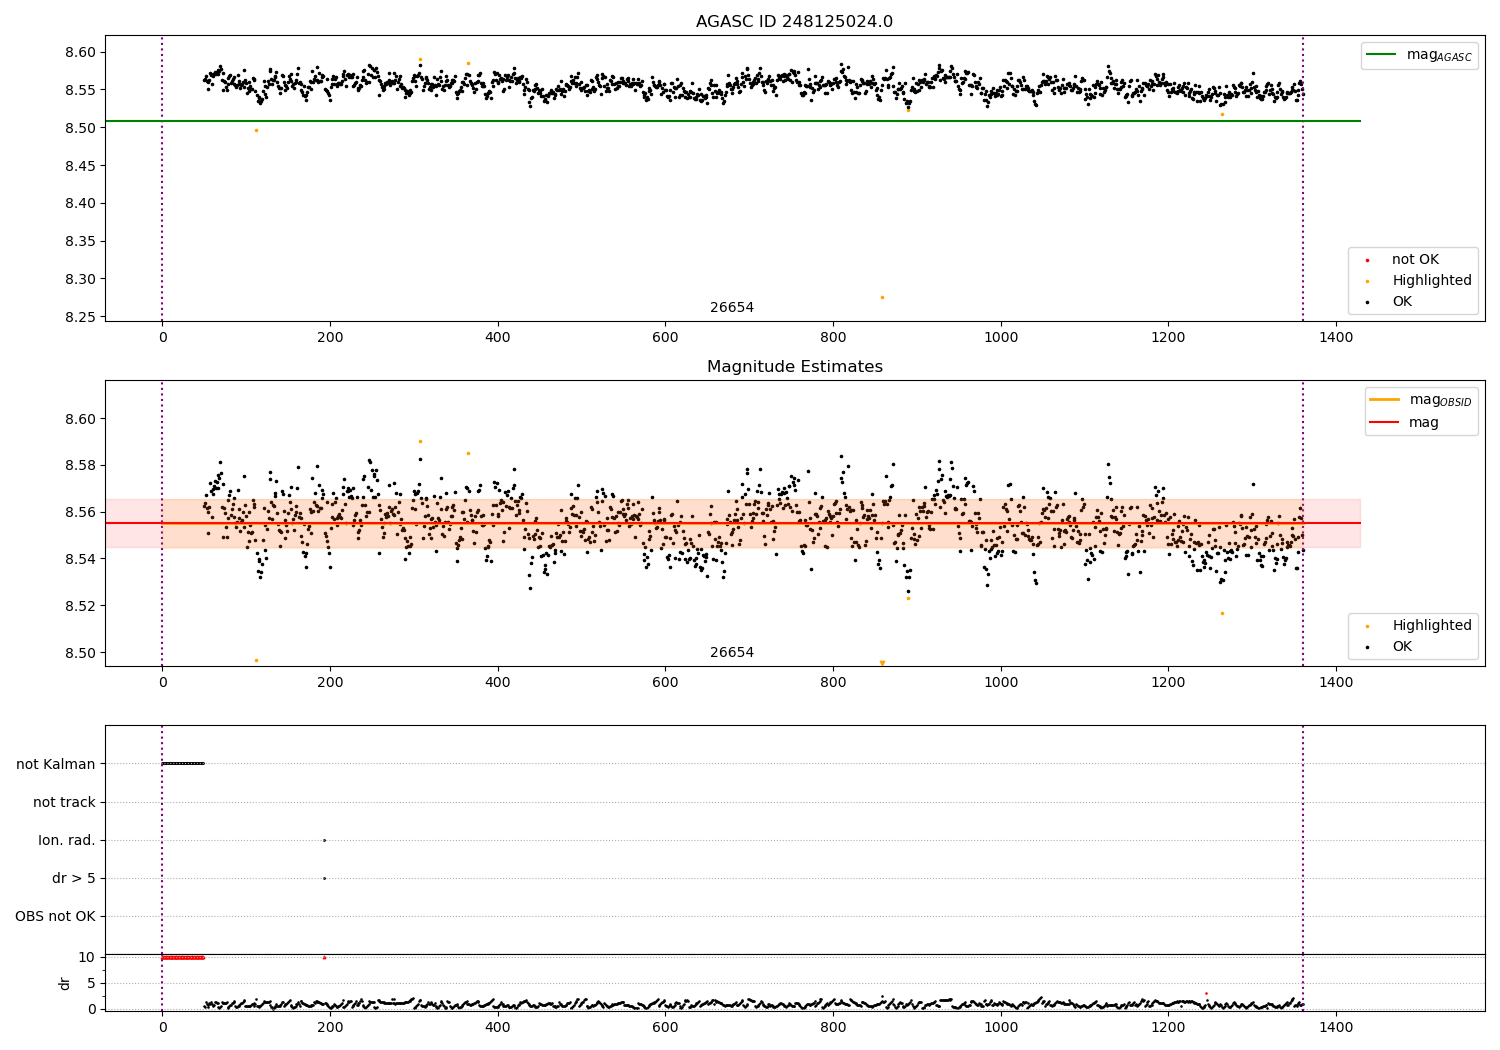This screenshot has height=1050, width=1500.
Task: Click the red mag line in Magnitude Estimates plot
Action: (x=732, y=523)
